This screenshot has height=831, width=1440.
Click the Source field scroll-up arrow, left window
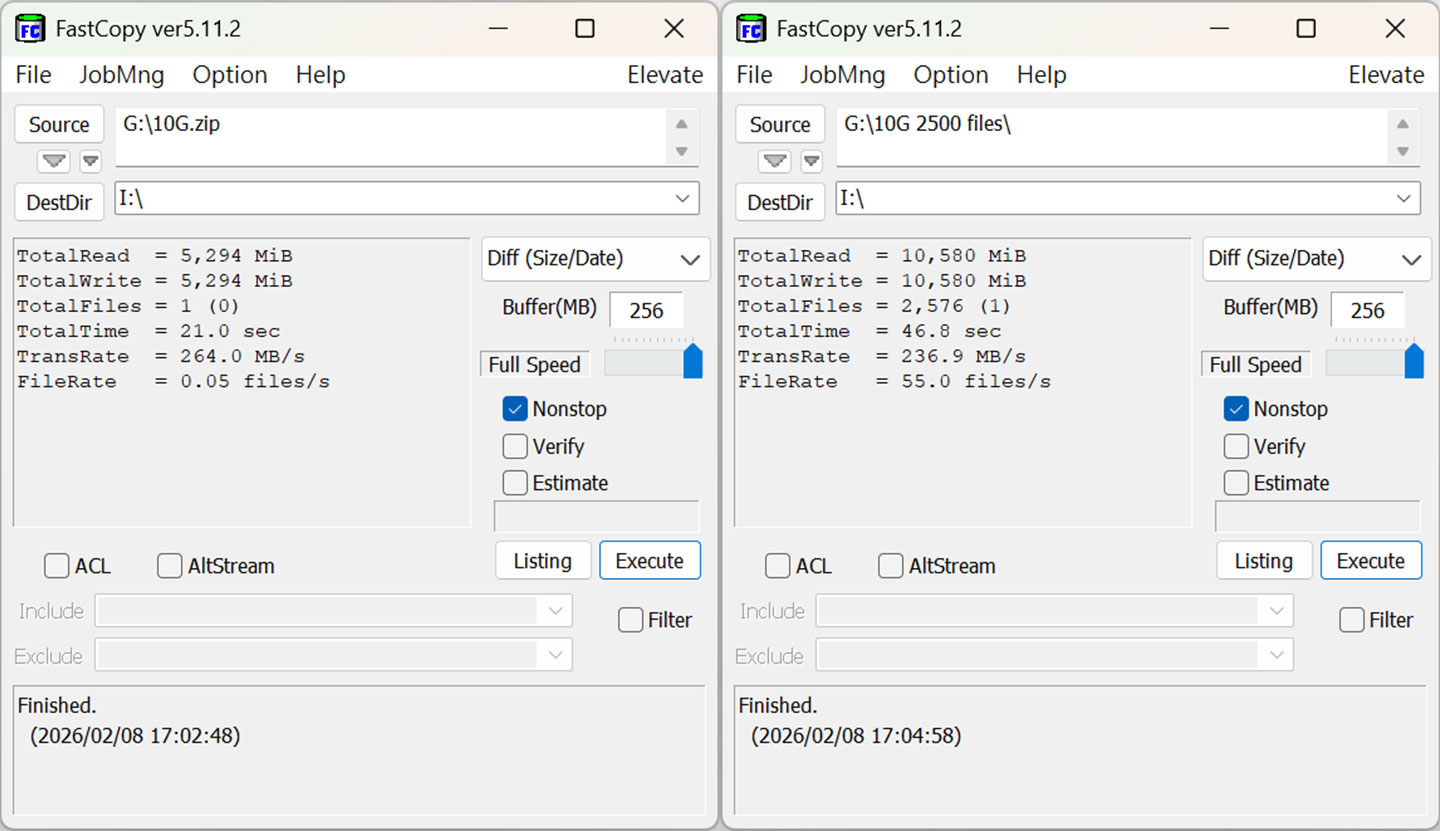point(681,122)
